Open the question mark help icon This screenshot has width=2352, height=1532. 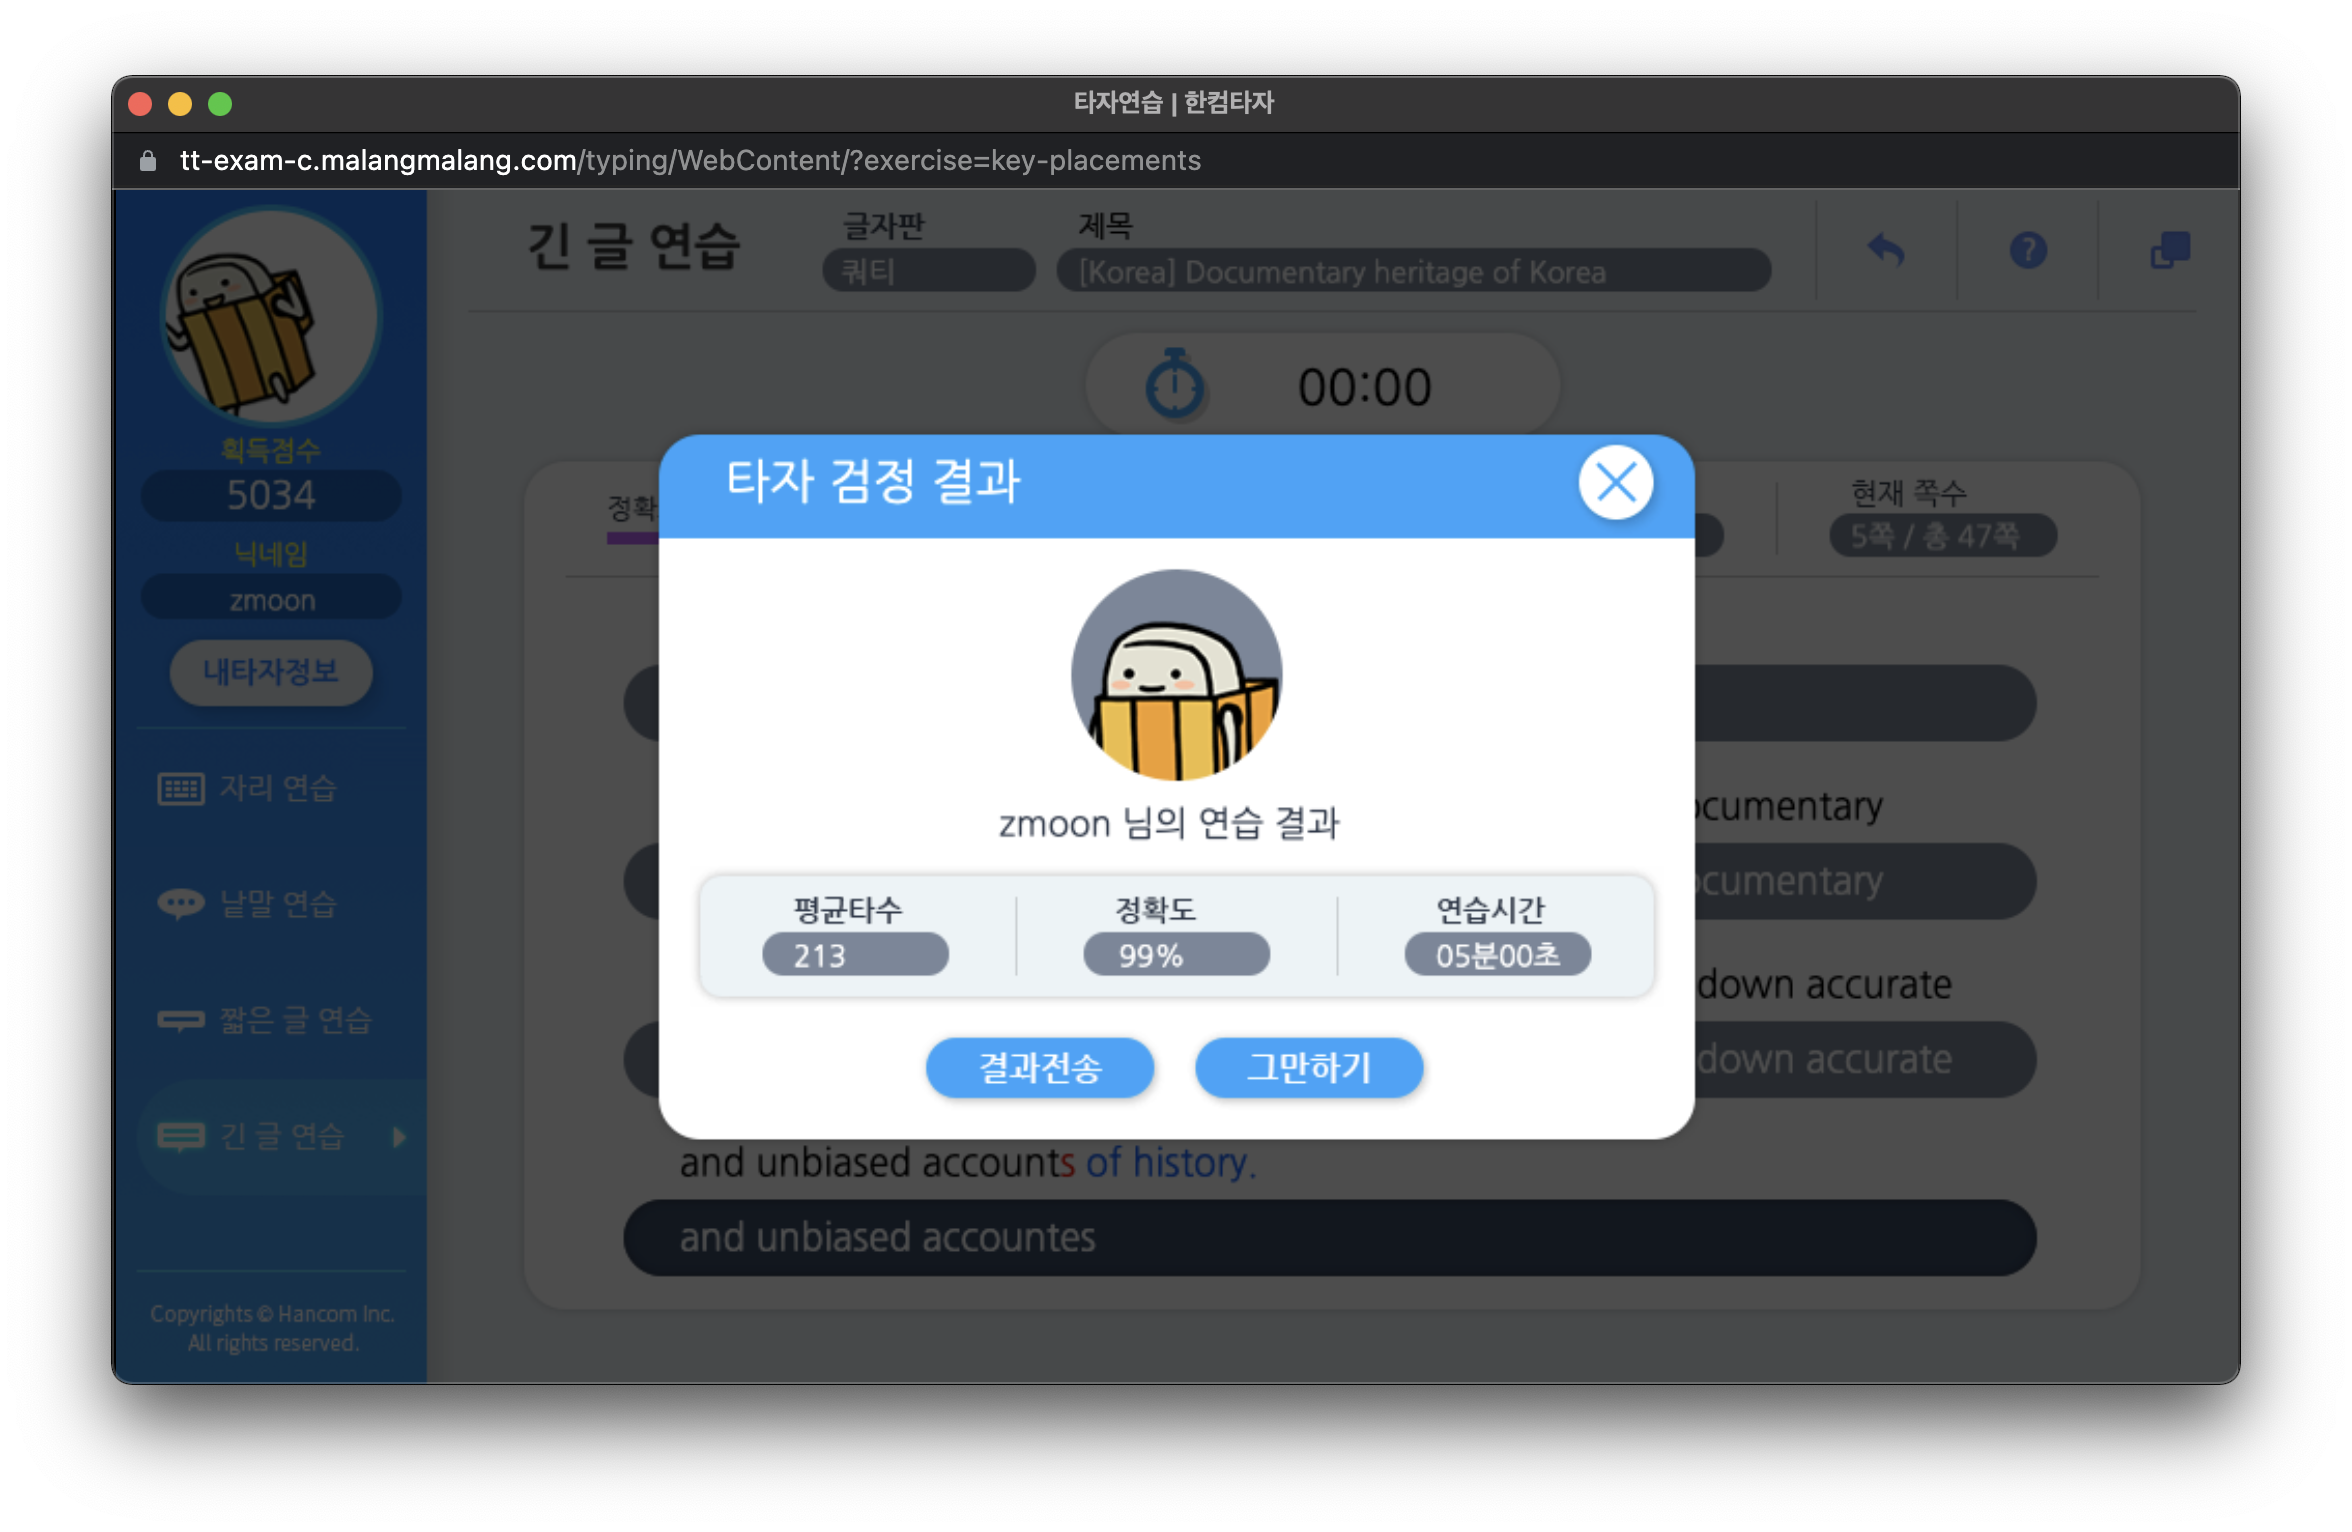pyautogui.click(x=2028, y=250)
